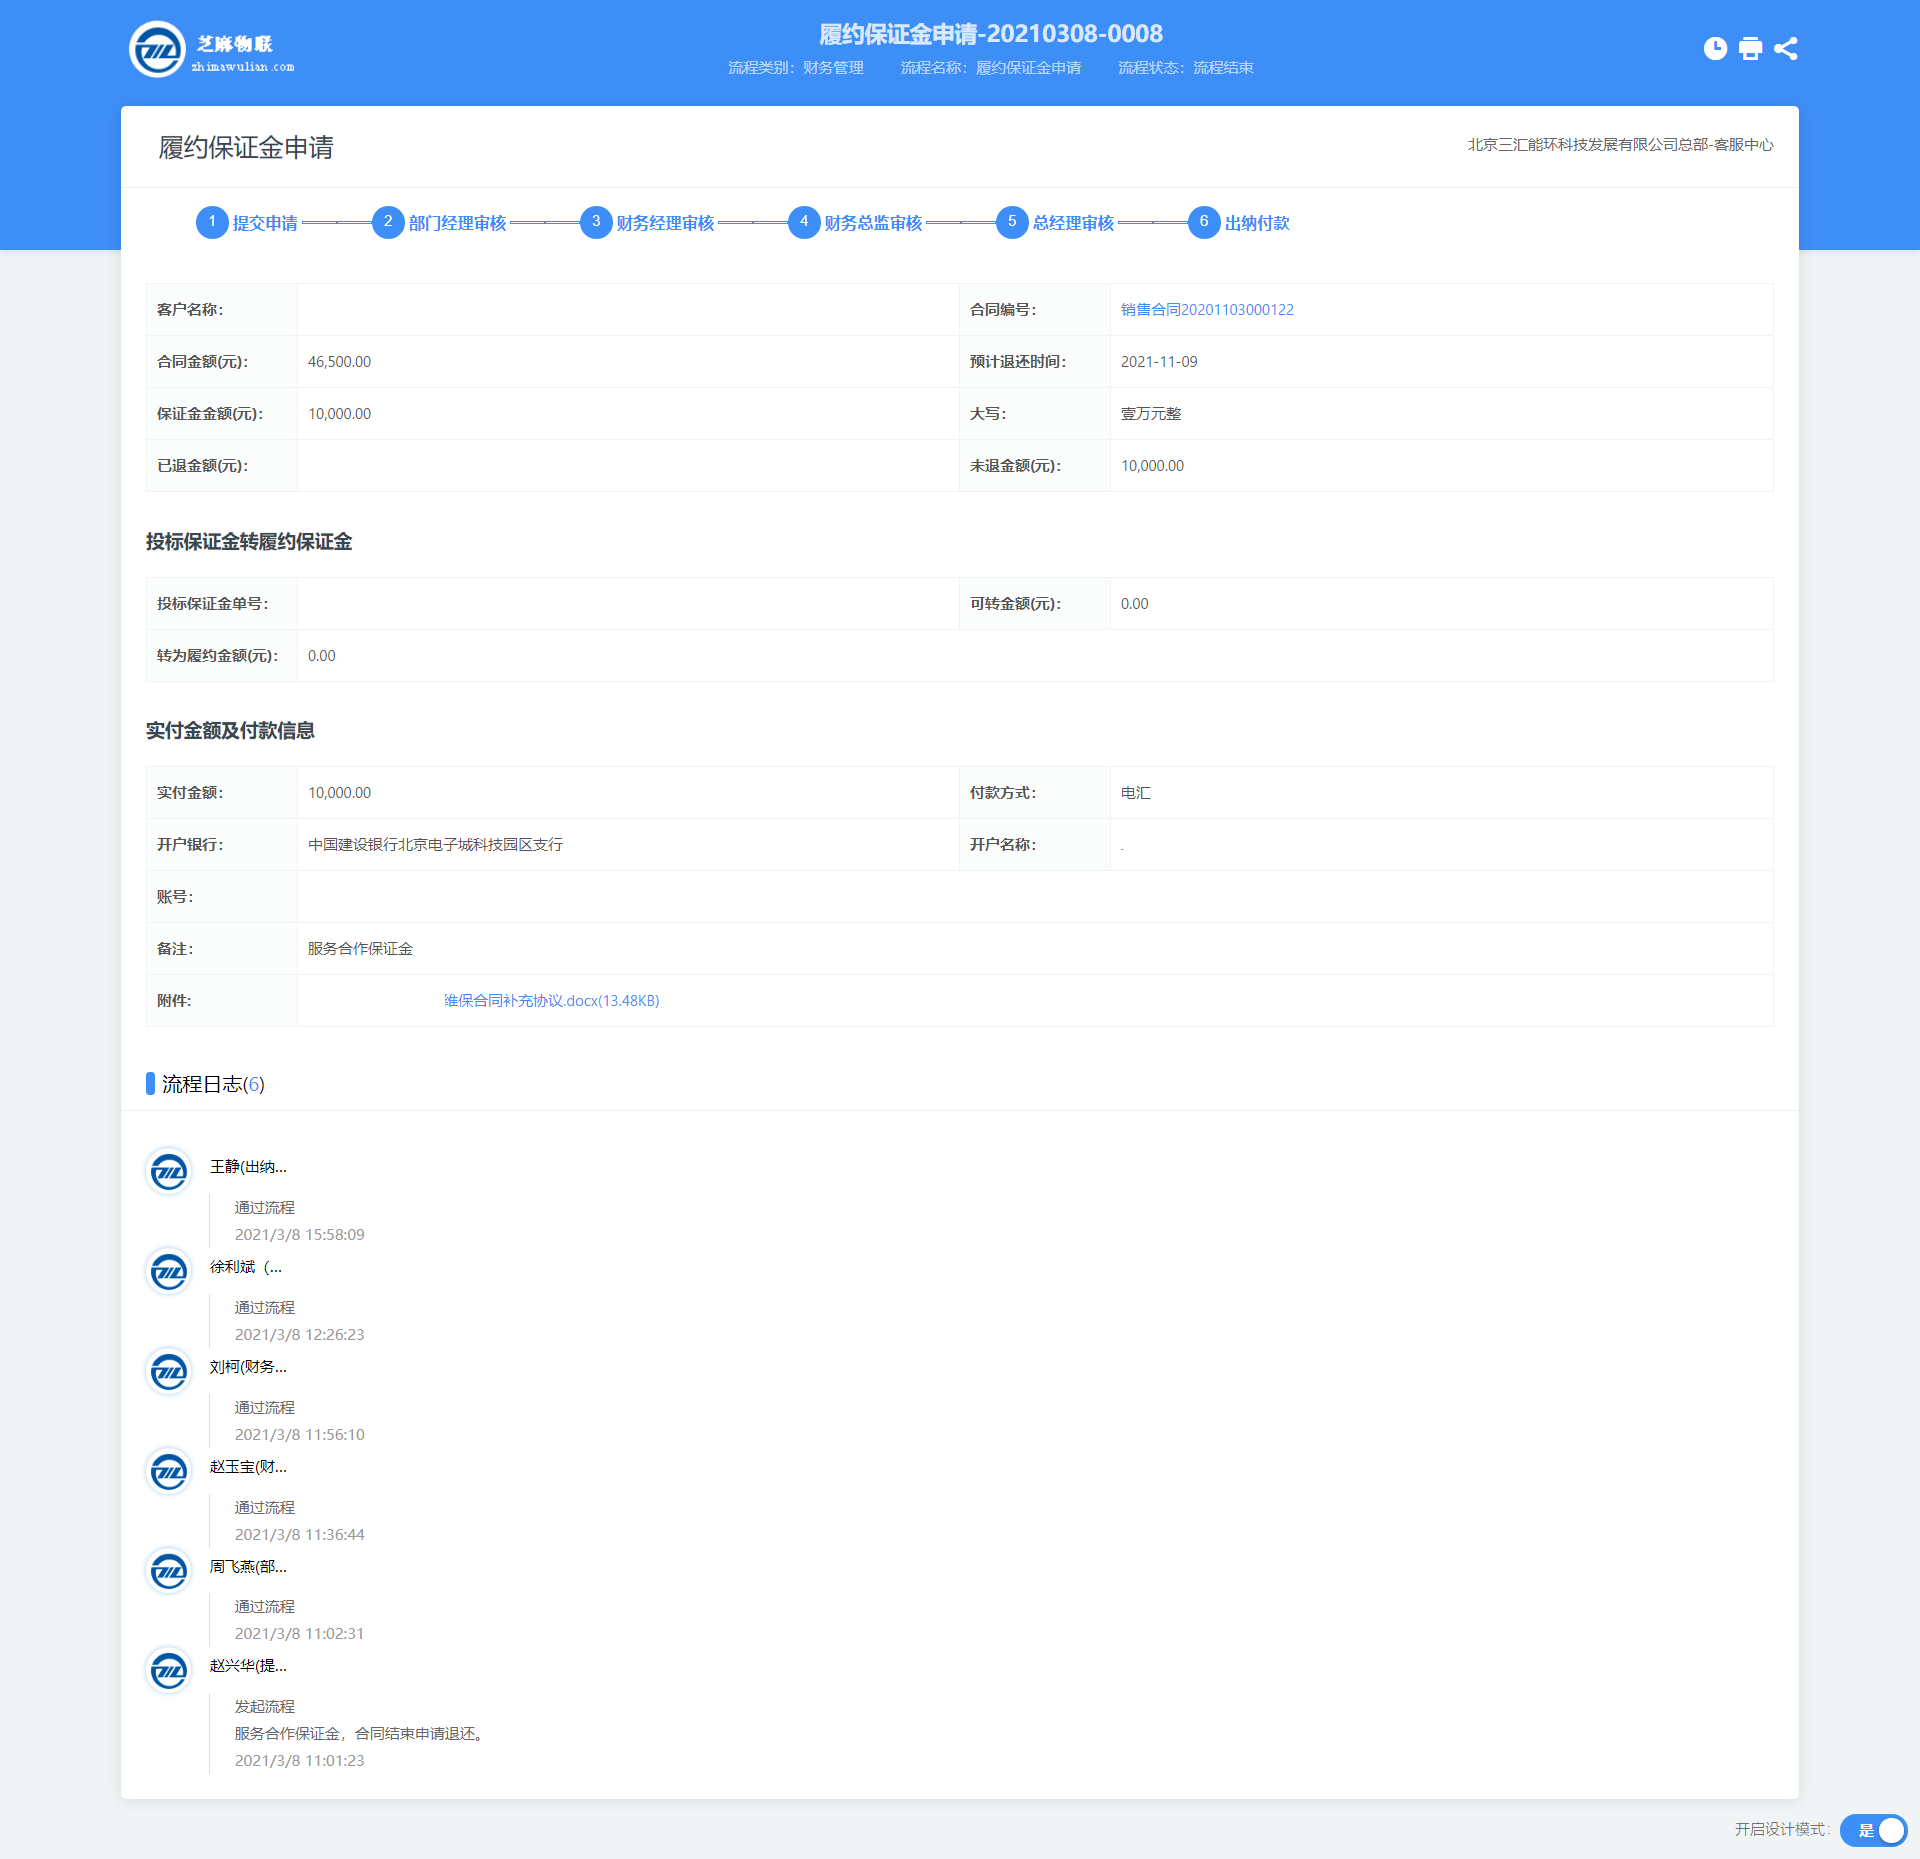1920x1859 pixels.
Task: Click remark value 服务合作保证金
Action: (x=360, y=949)
